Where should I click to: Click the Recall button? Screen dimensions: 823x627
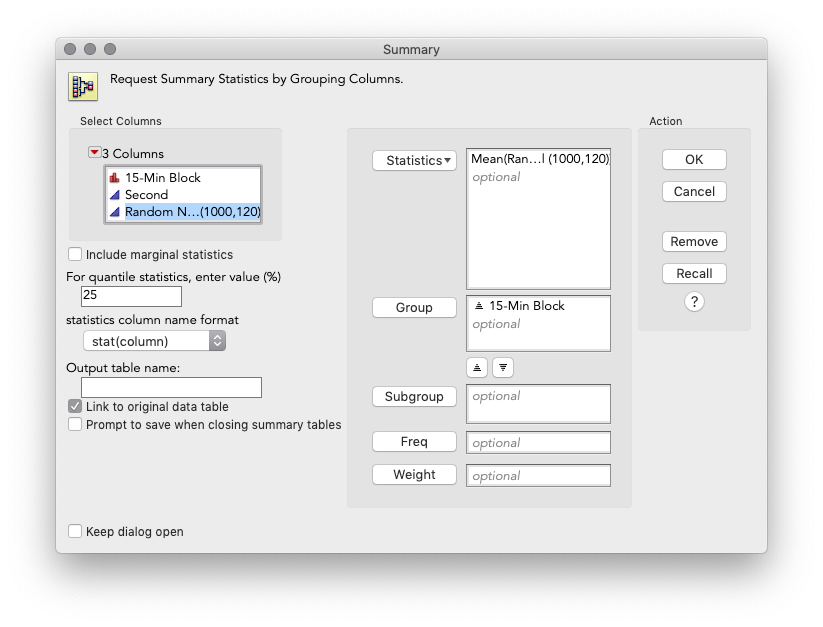tap(694, 273)
